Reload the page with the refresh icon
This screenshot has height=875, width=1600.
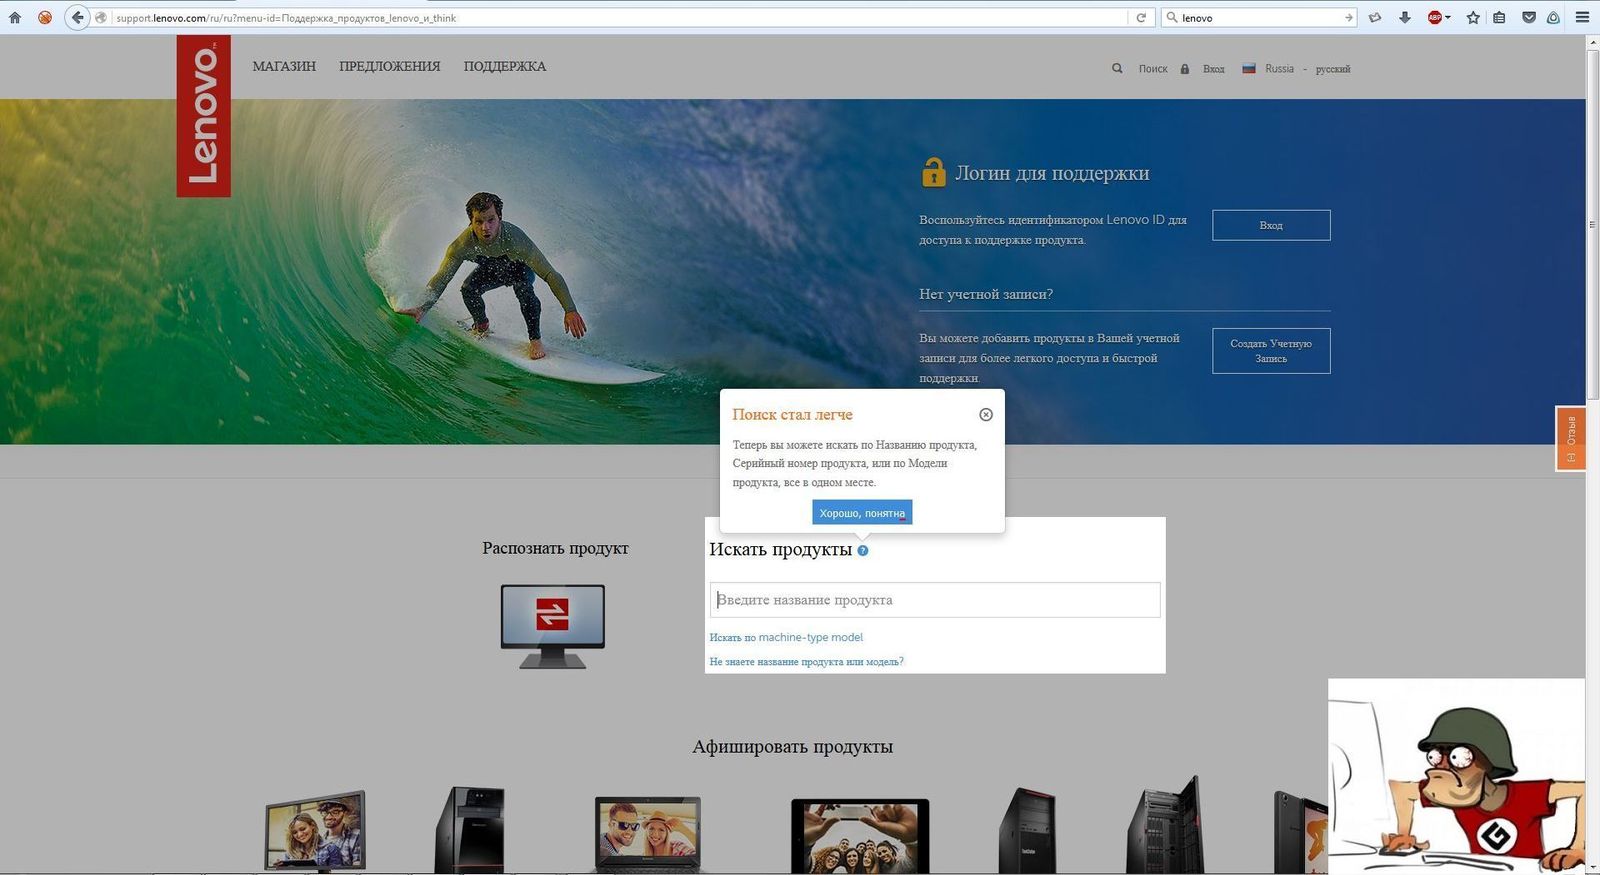click(x=1141, y=17)
